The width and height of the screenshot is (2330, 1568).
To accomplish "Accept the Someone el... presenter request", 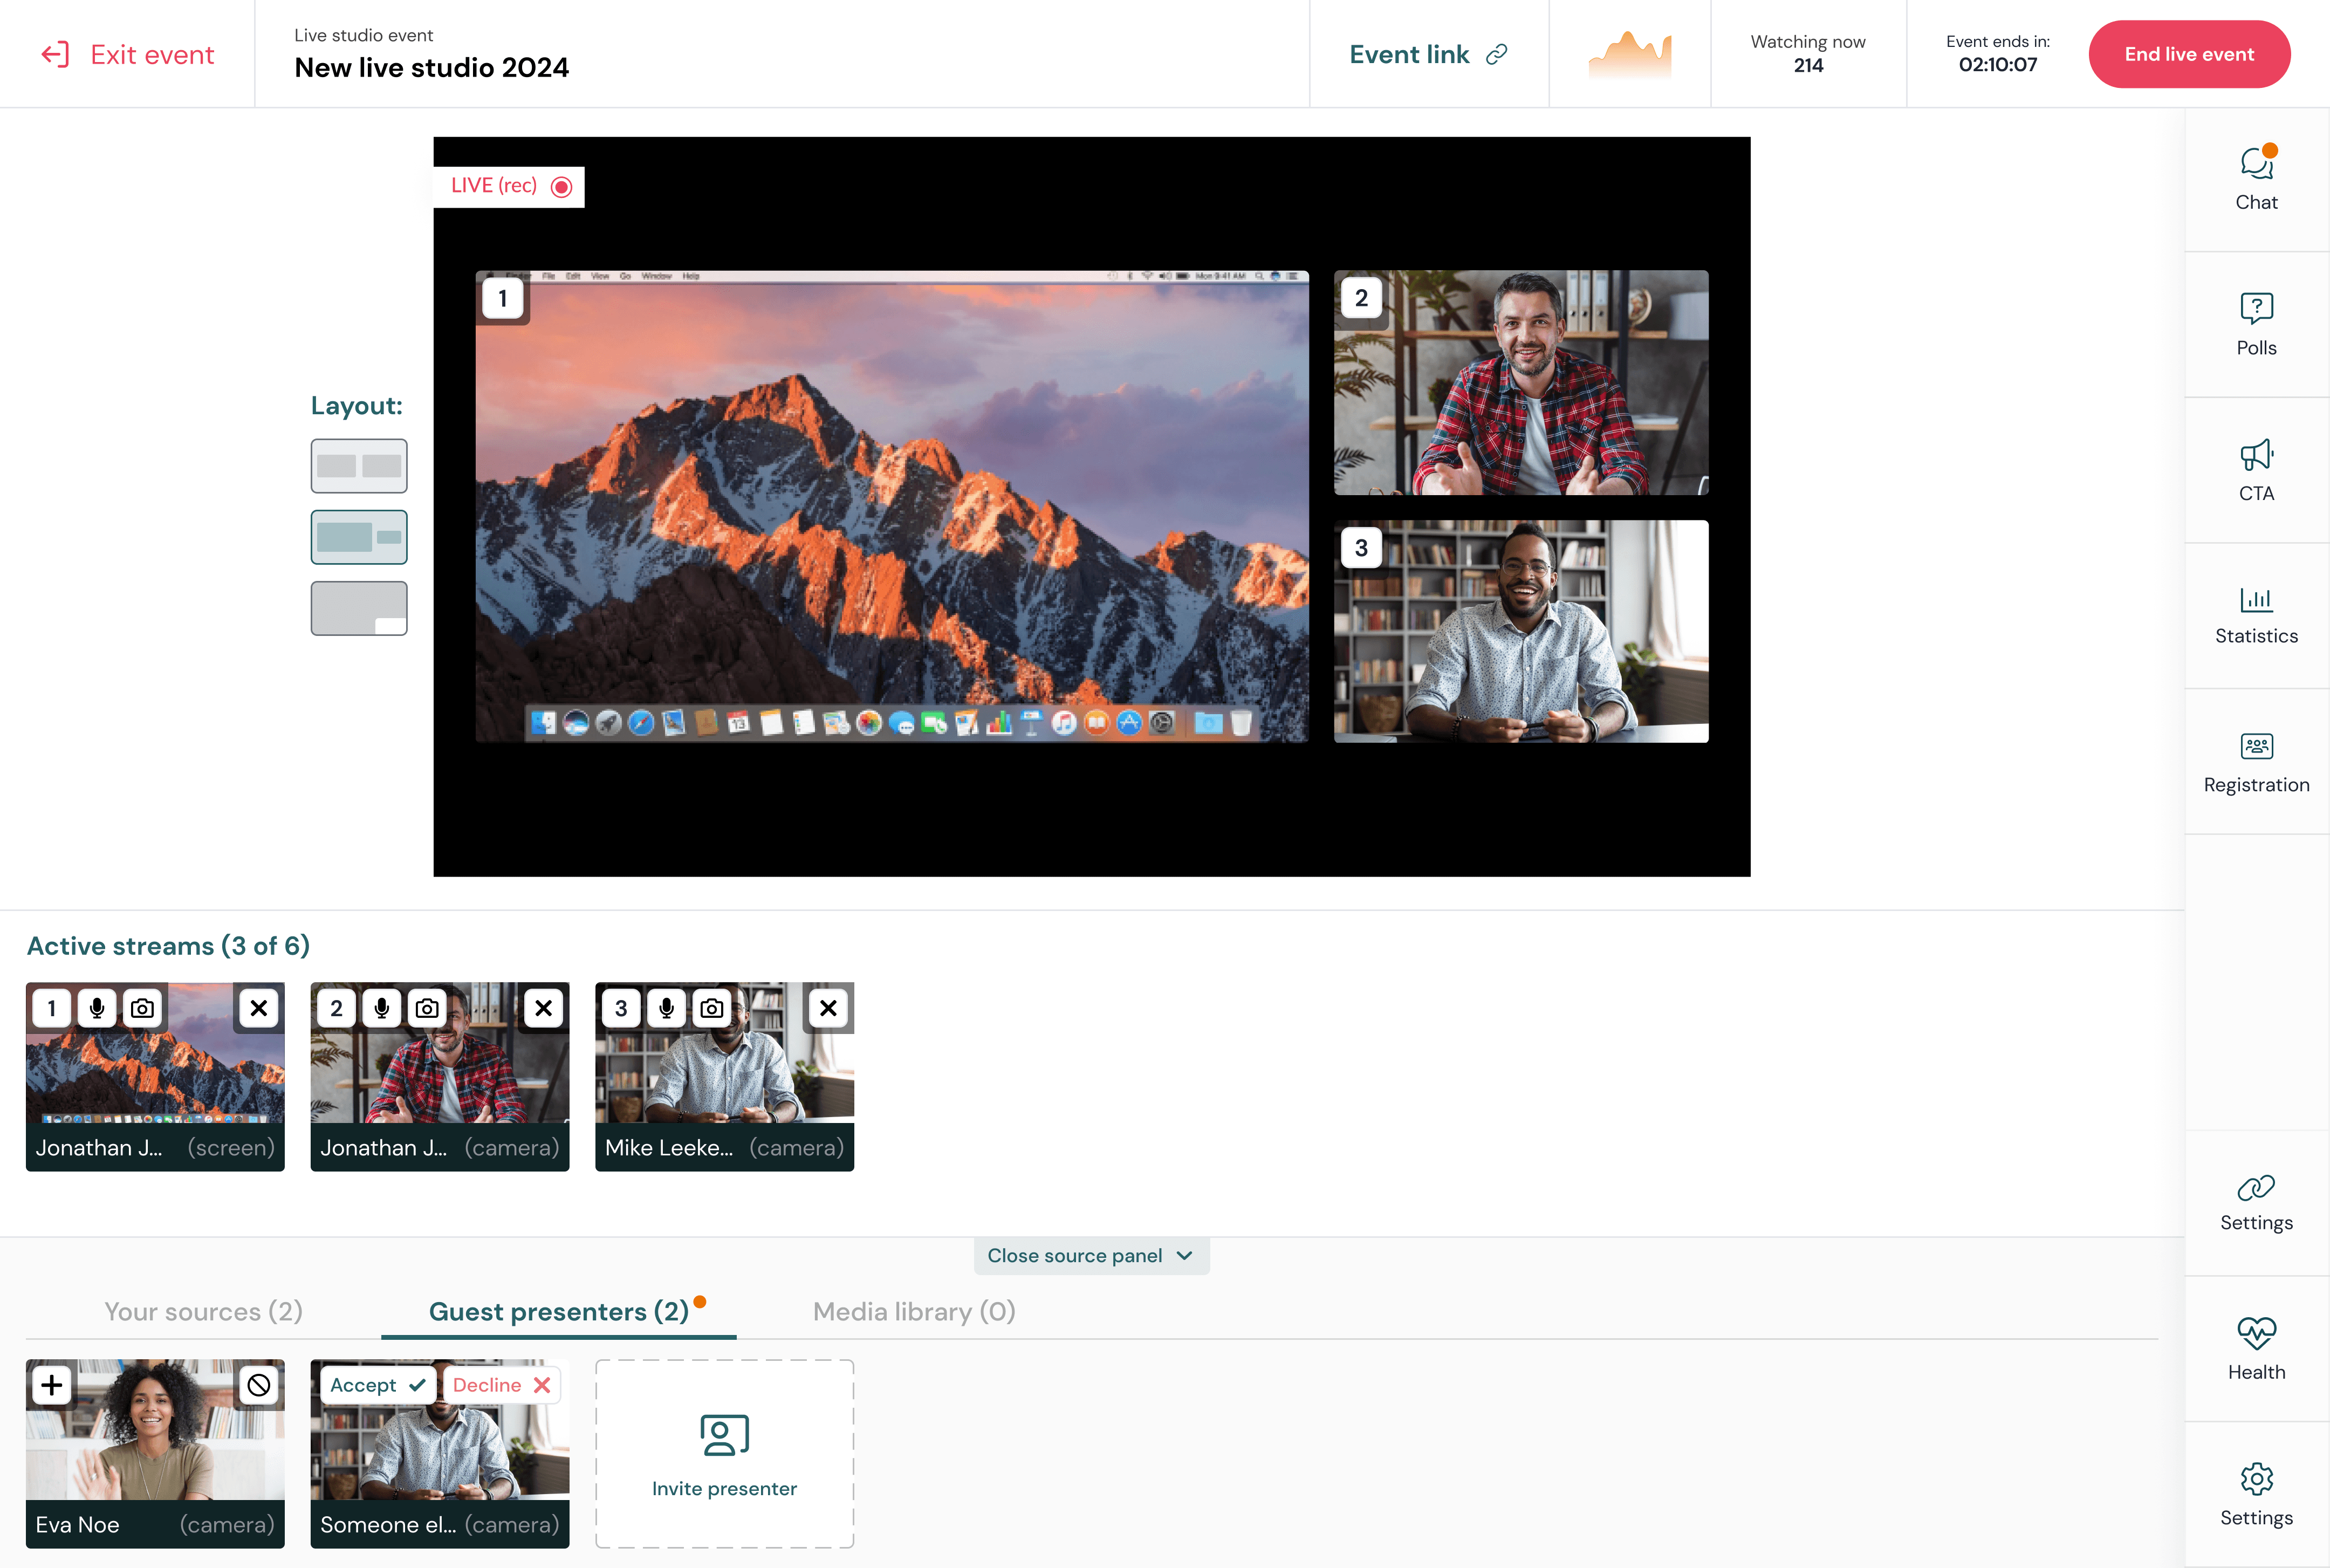I will click(x=377, y=1385).
